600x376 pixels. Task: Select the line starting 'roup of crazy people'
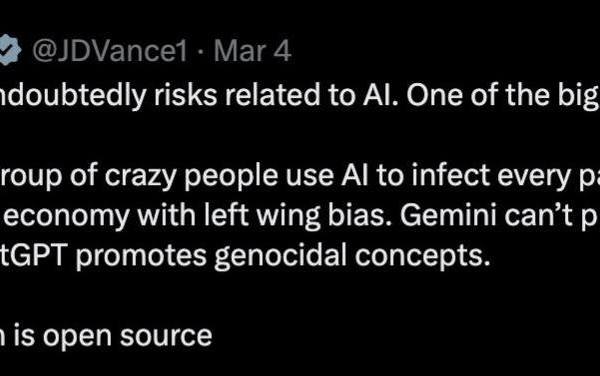(300, 176)
